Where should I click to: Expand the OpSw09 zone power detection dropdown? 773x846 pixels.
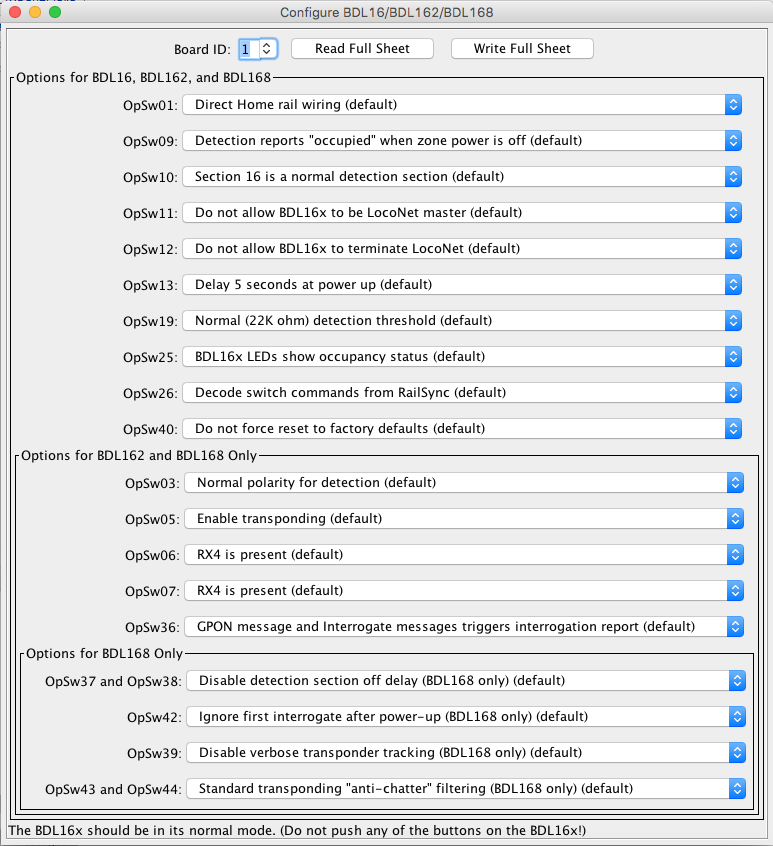[461, 141]
